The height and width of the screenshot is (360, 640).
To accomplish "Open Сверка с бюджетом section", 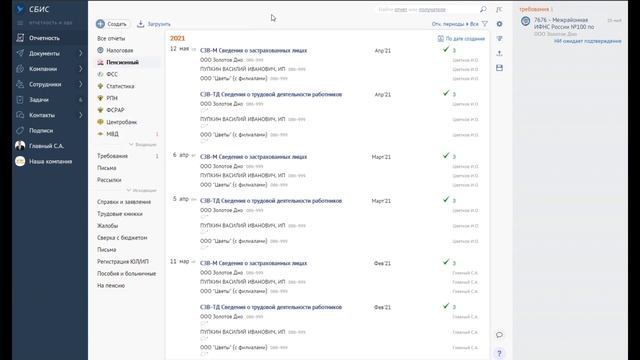I will pos(122,238).
